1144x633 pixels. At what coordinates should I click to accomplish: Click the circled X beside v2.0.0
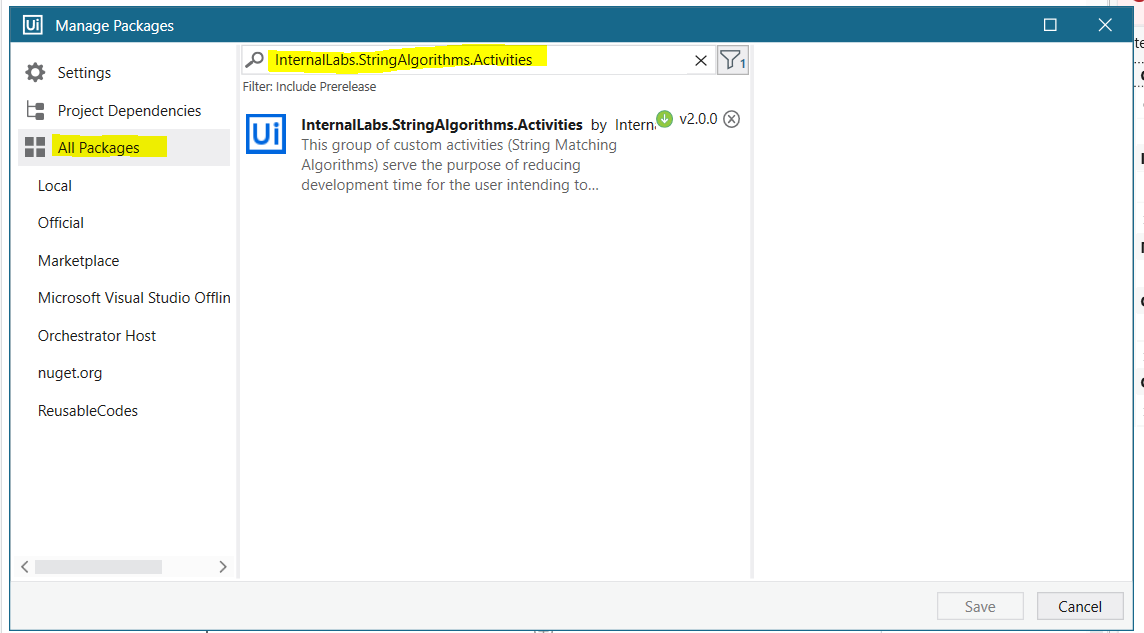coord(731,118)
